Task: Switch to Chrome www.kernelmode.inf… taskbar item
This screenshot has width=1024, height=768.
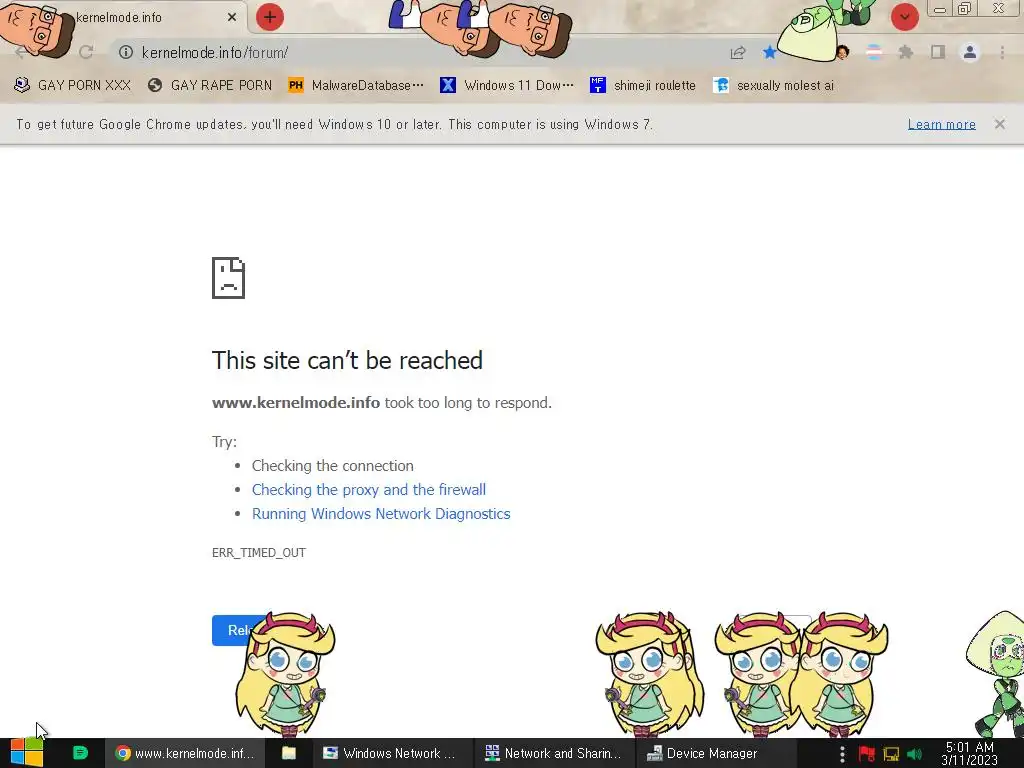Action: tap(184, 753)
